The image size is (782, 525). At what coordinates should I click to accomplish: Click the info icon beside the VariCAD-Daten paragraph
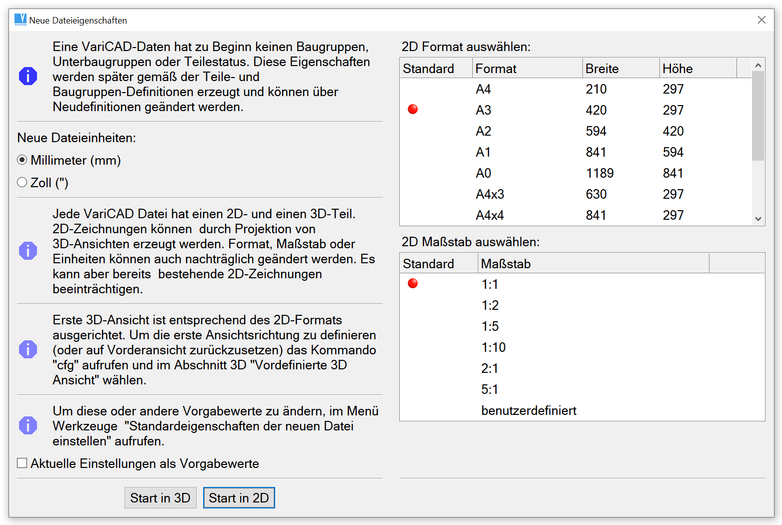tap(28, 76)
